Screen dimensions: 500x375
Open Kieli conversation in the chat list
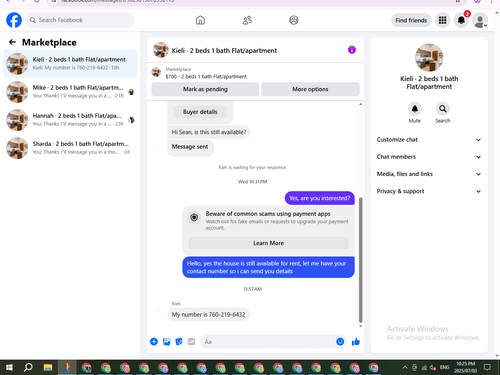click(x=70, y=64)
